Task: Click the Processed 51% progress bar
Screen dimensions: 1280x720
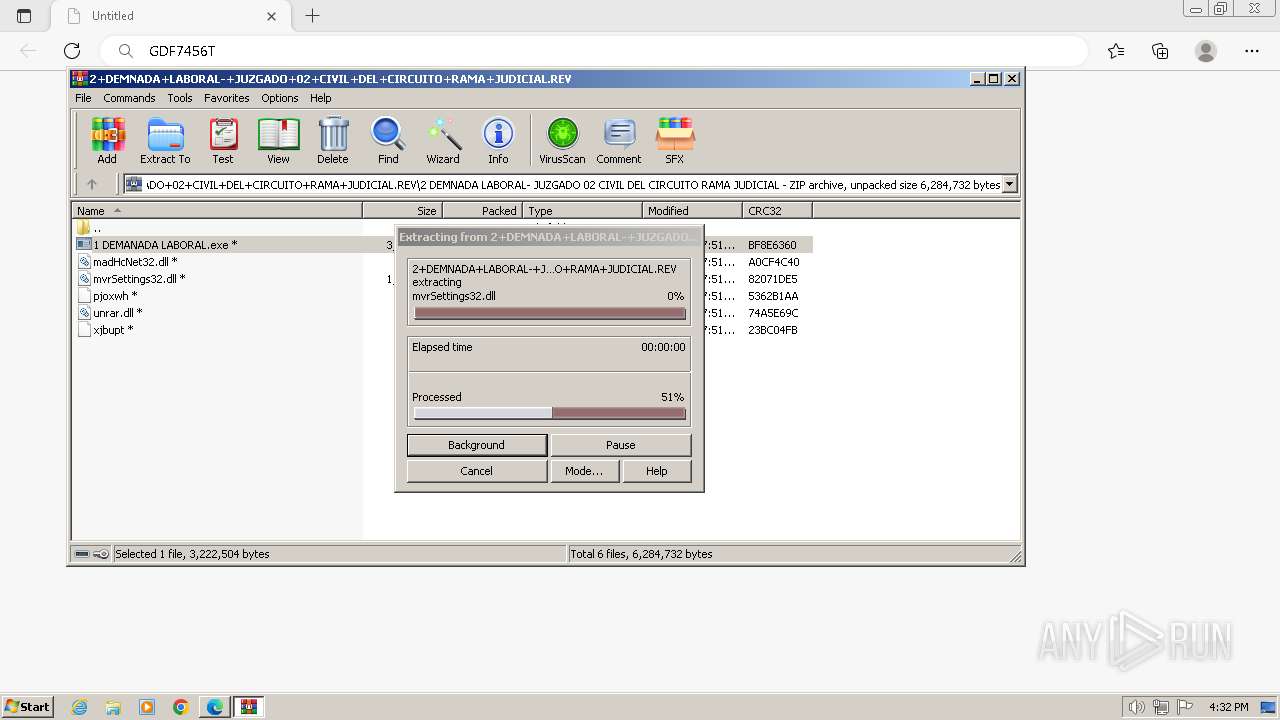Action: pos(549,413)
